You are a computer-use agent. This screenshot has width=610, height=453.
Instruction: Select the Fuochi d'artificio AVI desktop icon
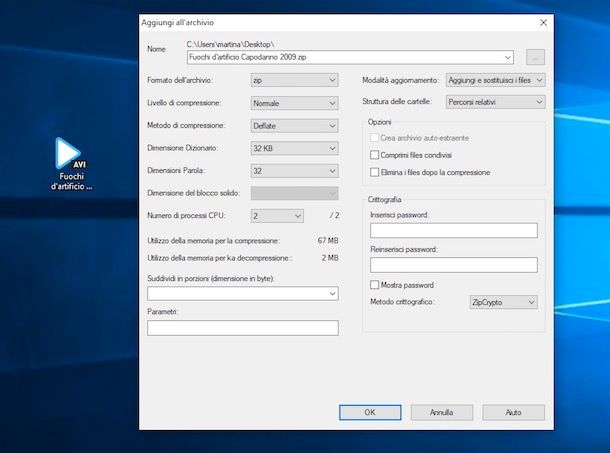tap(72, 164)
